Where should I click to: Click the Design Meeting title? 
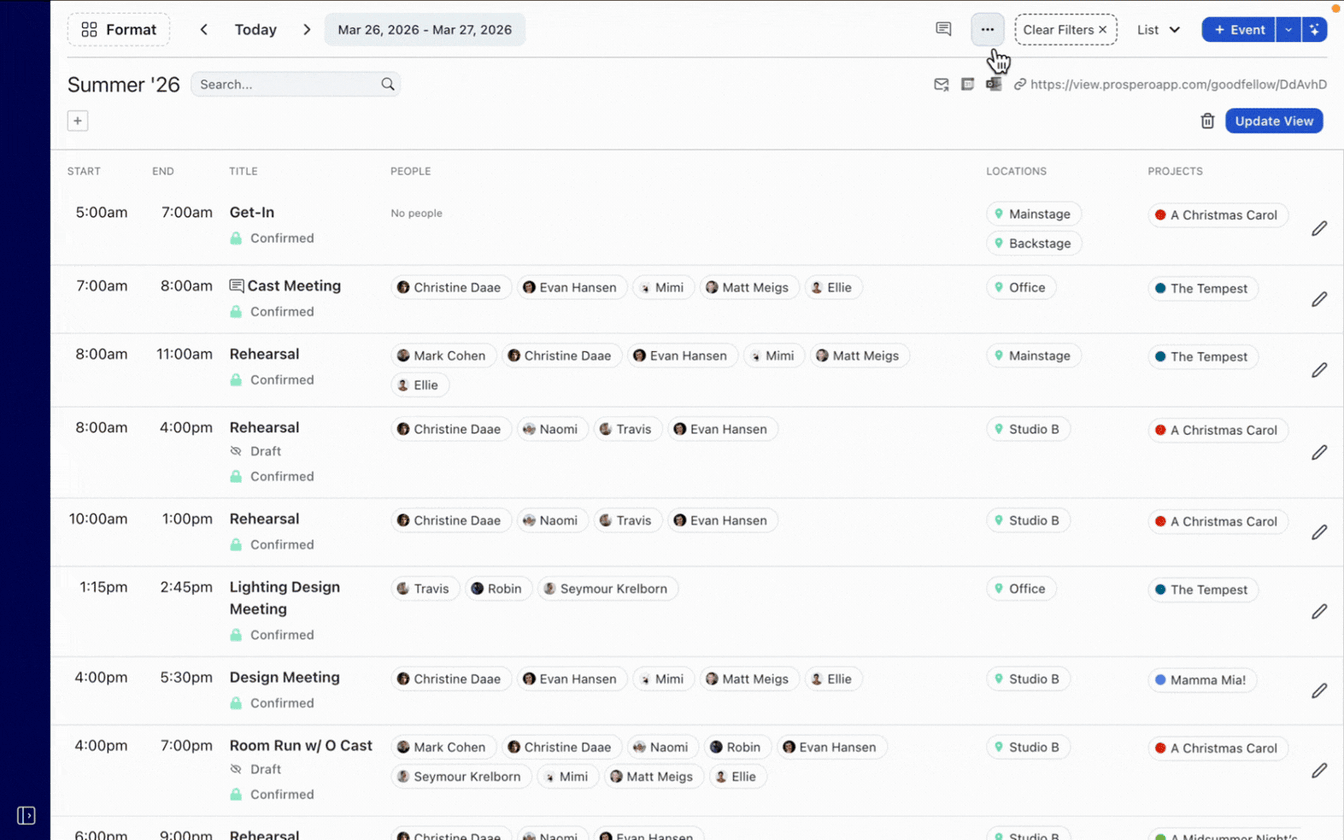(284, 677)
